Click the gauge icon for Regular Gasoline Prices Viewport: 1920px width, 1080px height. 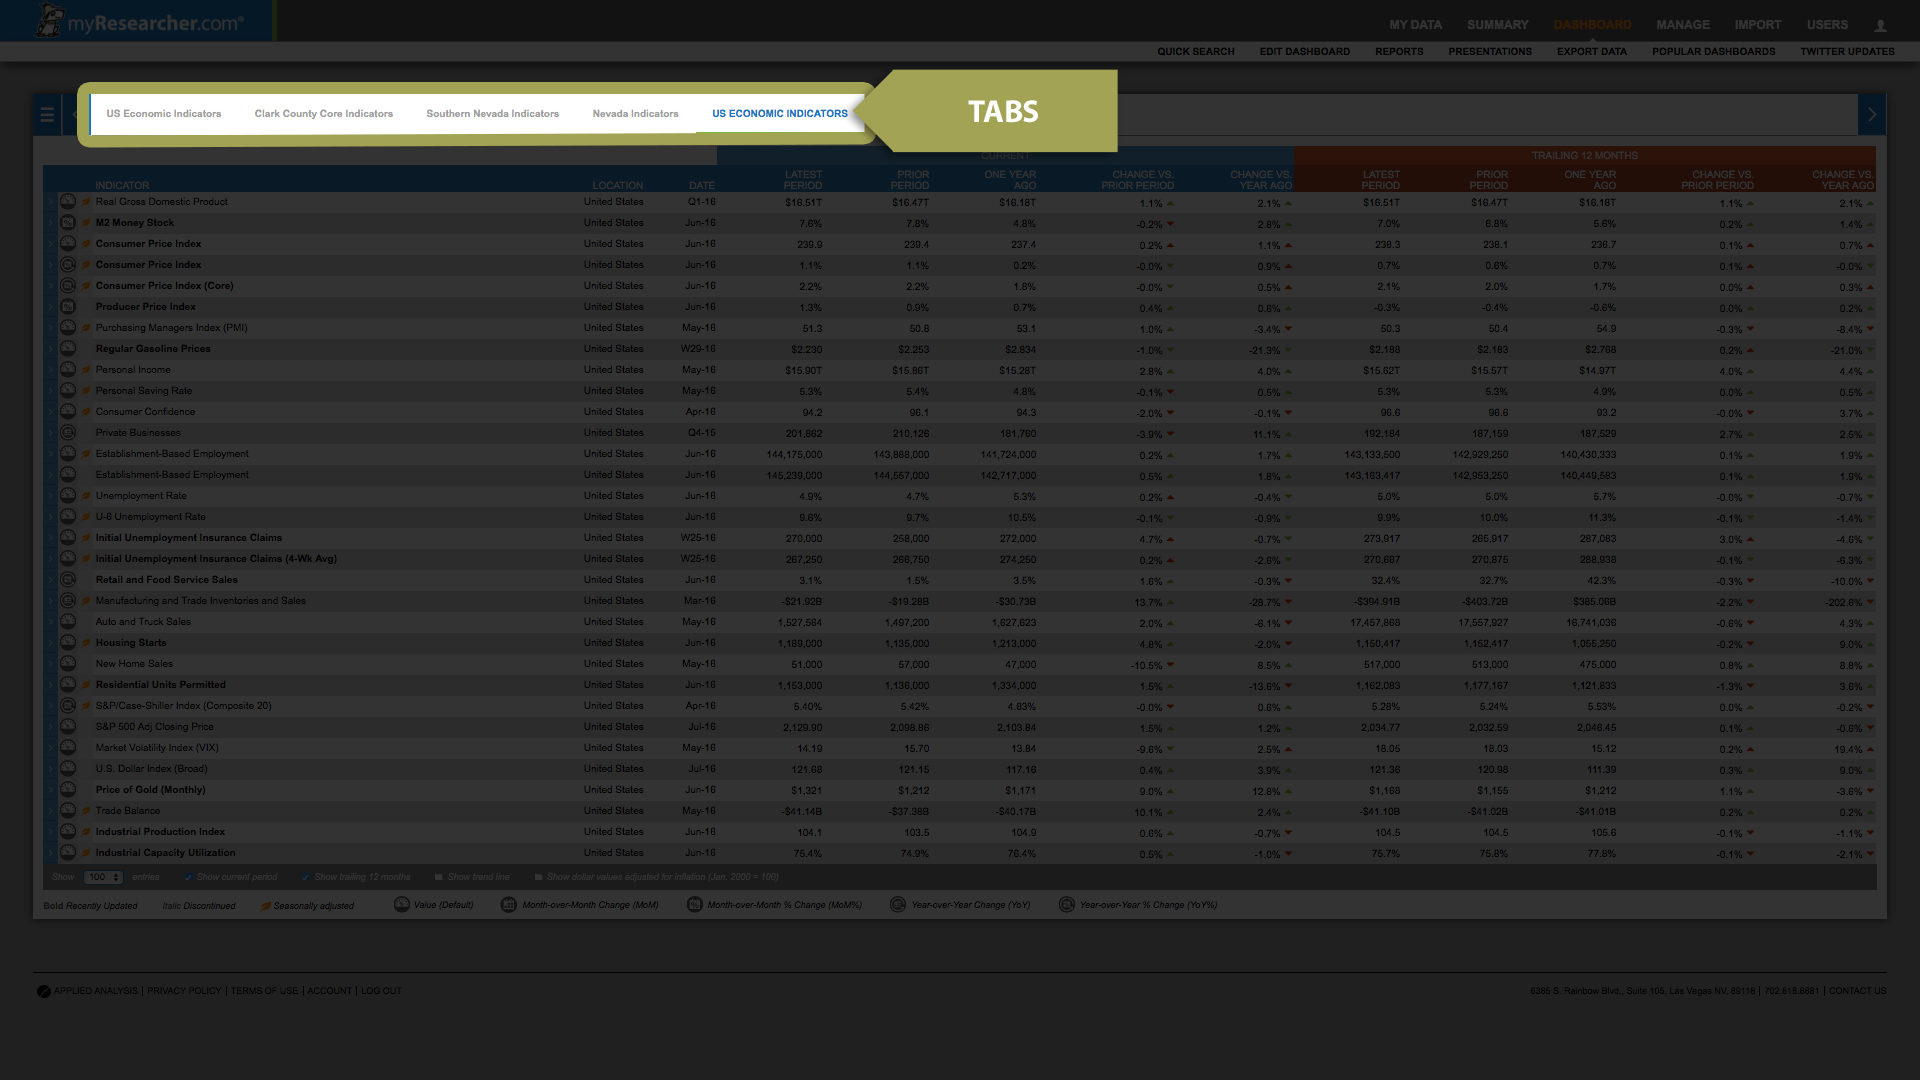click(68, 349)
